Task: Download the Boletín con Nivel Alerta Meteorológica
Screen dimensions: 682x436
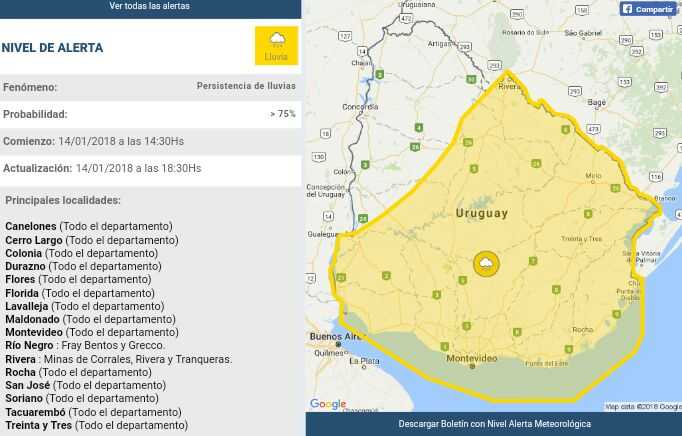Action: (x=494, y=424)
